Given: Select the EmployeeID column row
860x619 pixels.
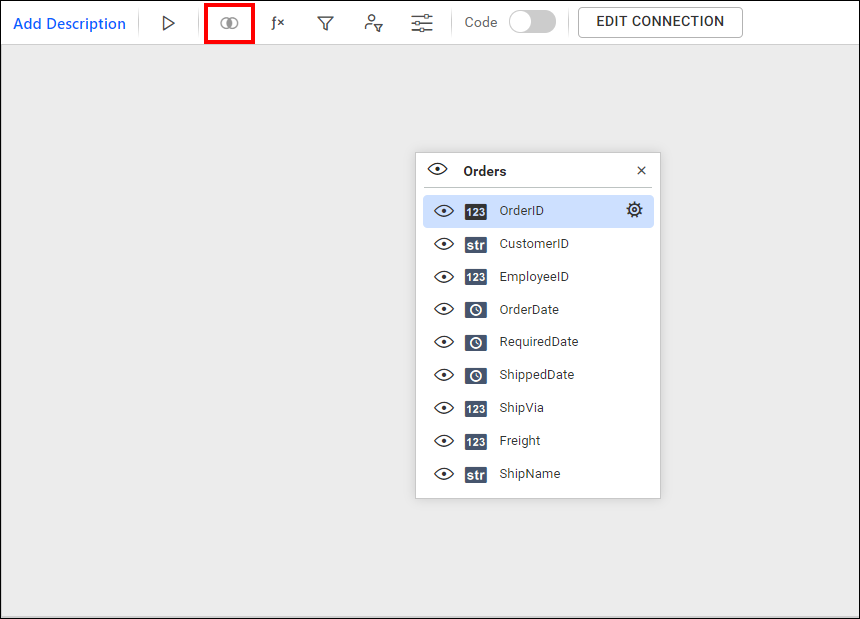Looking at the screenshot, I should click(534, 277).
